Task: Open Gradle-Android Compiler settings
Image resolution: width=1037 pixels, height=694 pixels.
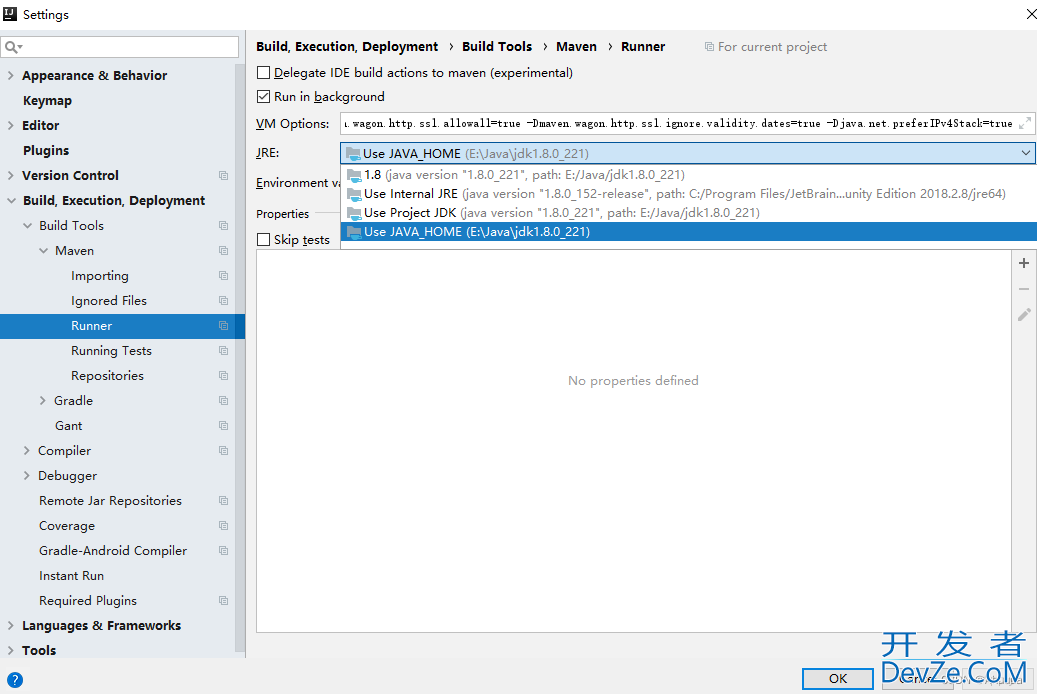Action: coord(113,550)
